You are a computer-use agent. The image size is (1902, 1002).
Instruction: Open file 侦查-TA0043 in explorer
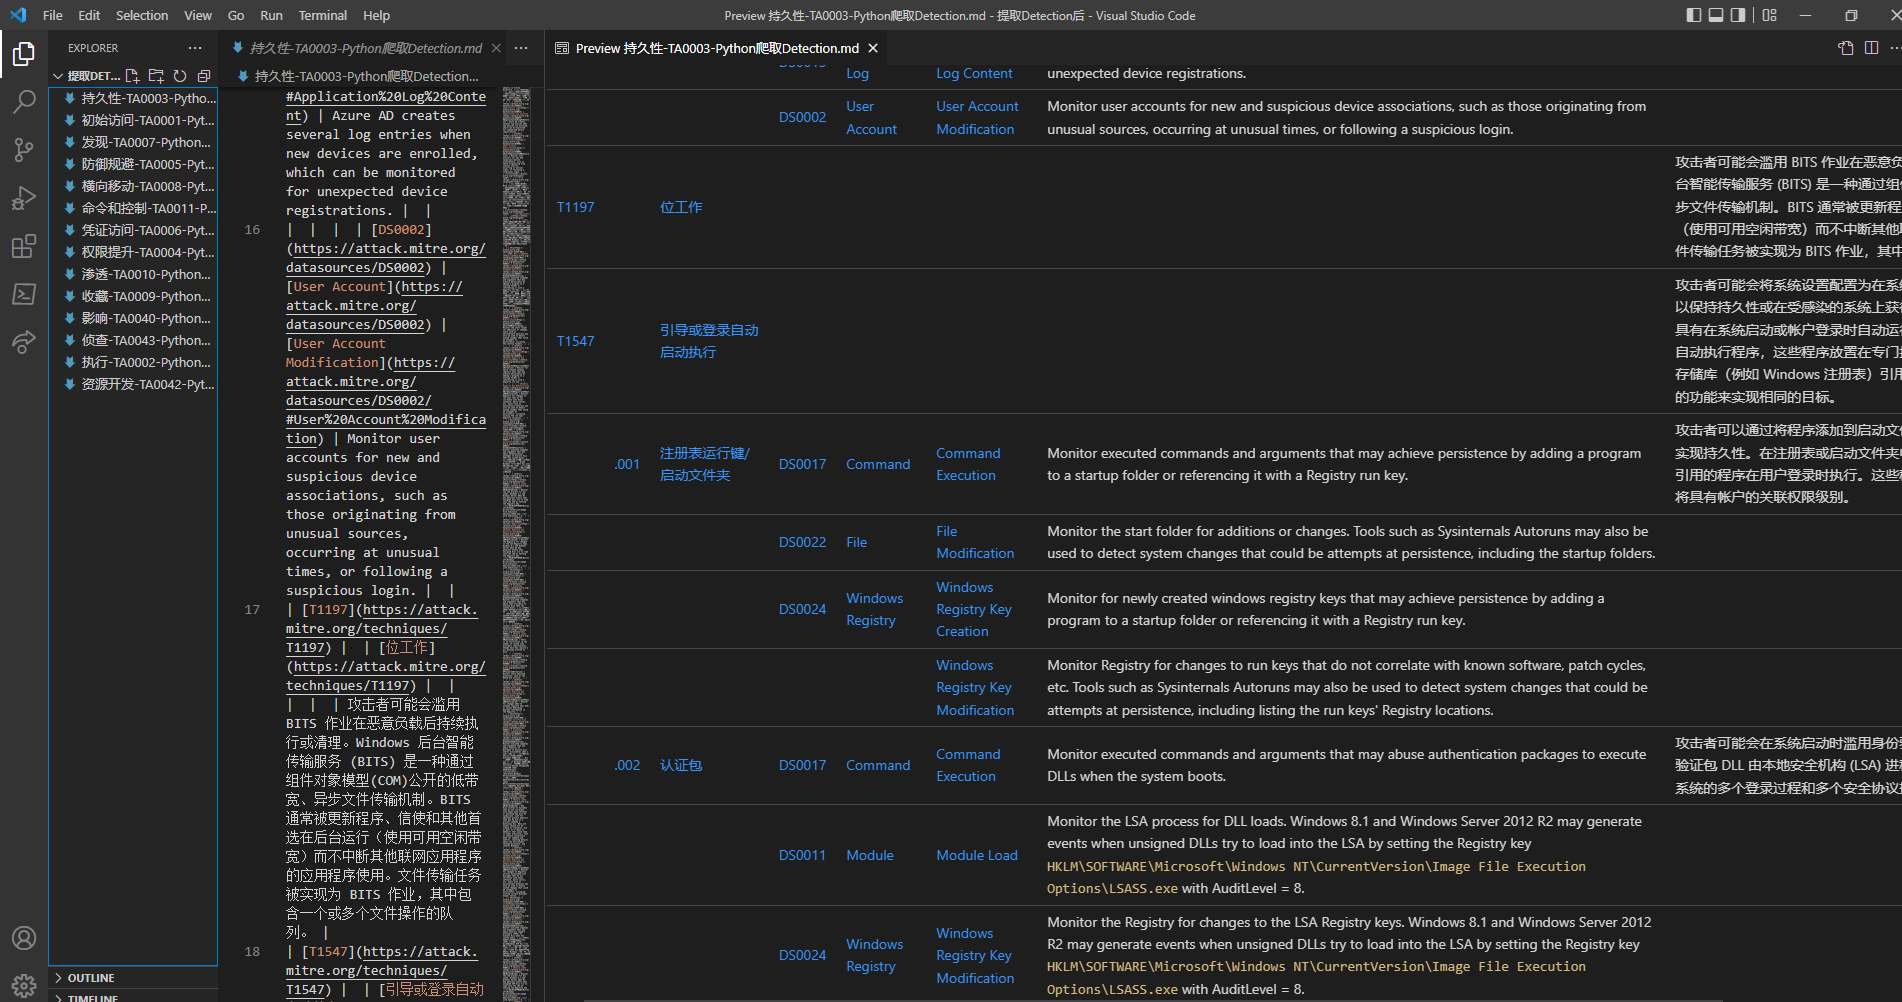(133, 340)
